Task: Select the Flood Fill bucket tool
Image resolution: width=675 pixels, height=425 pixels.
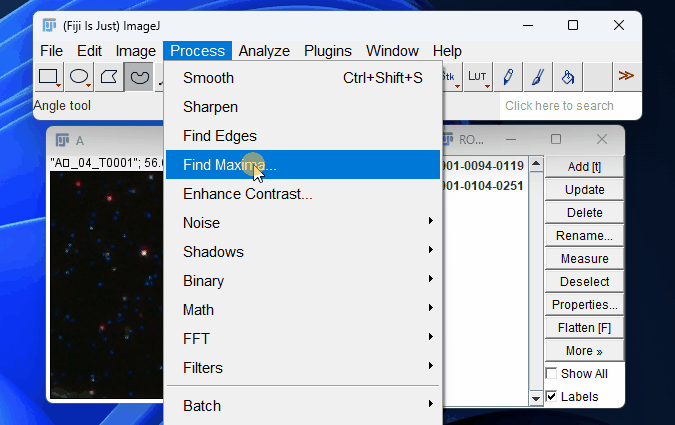Action: (x=567, y=76)
